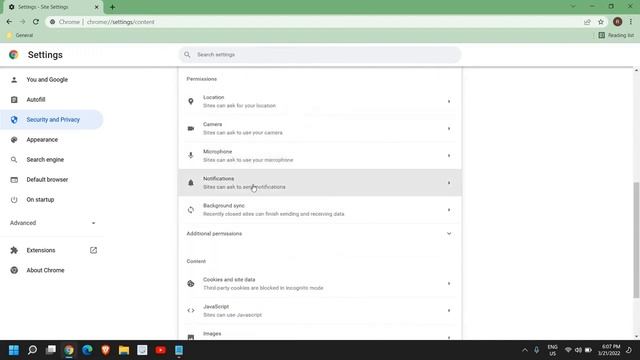Show hidden system tray icons
This screenshot has width=640, height=360.
coord(525,350)
